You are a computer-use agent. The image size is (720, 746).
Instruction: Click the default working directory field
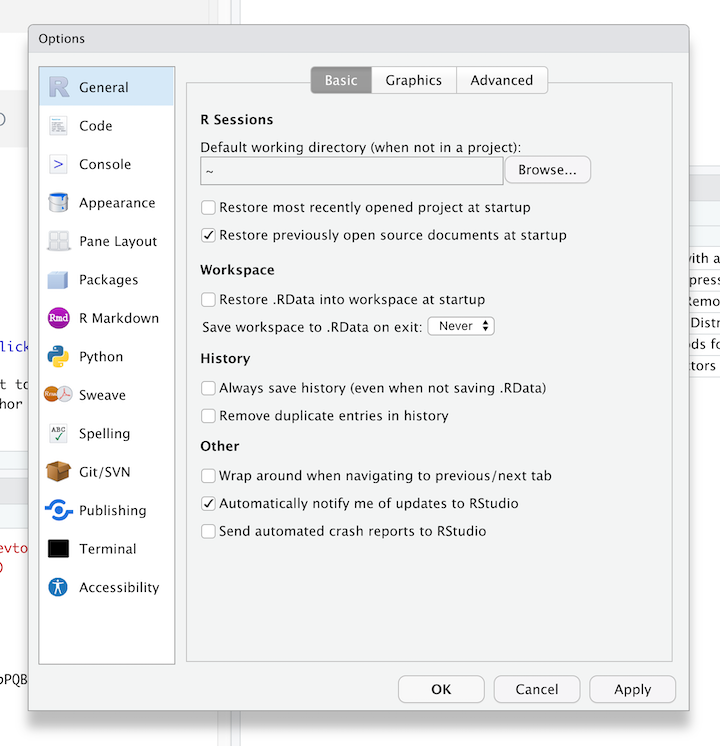click(x=351, y=171)
